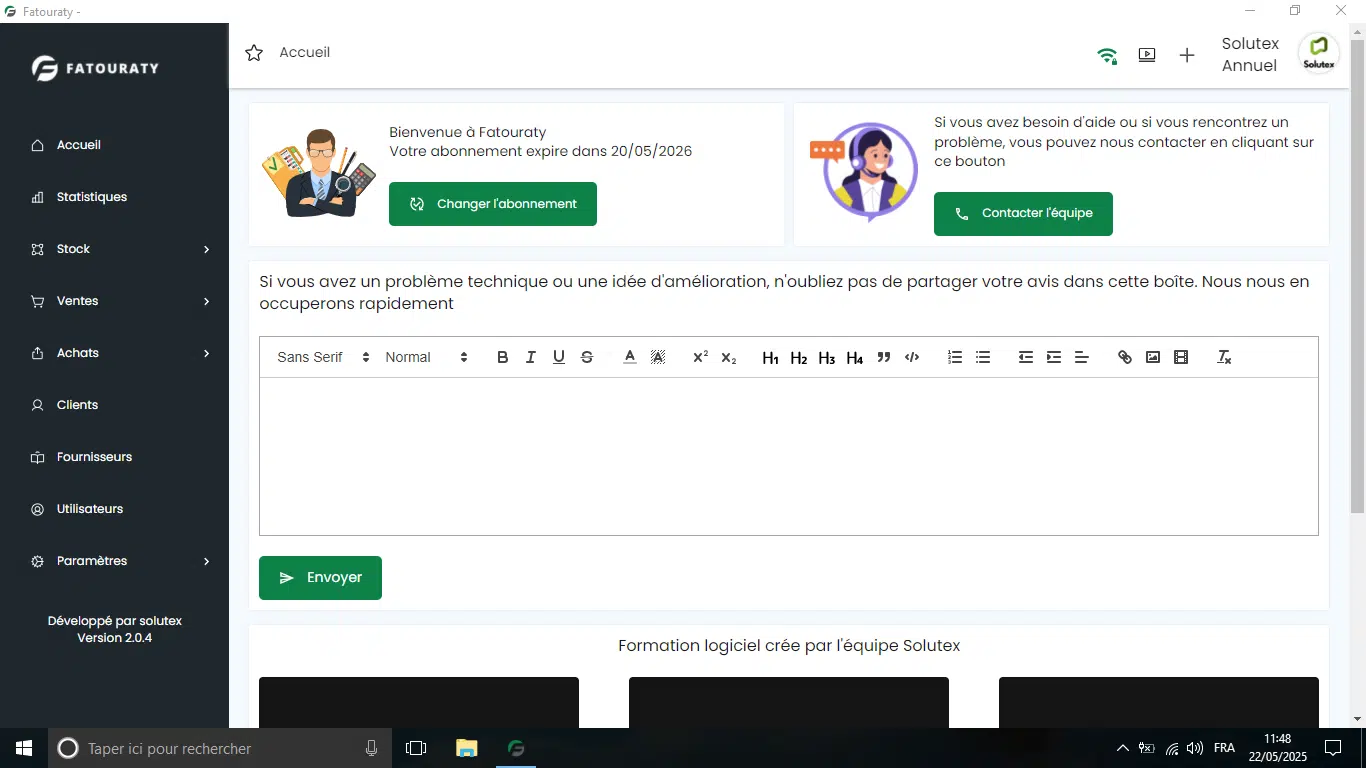Toggle underline text formatting
The height and width of the screenshot is (768, 1366).
(559, 357)
